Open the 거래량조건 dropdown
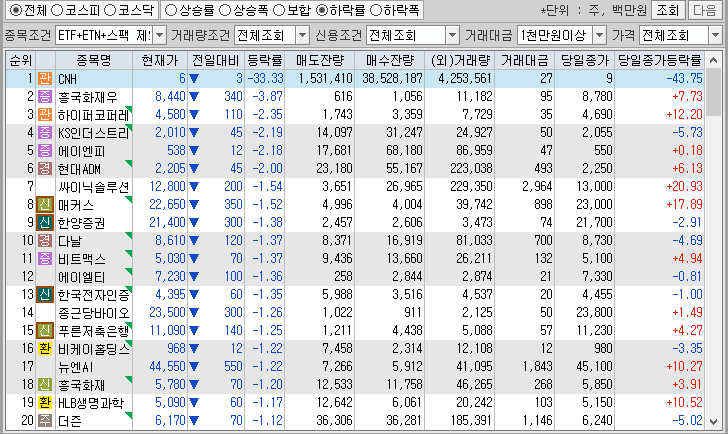 (302, 35)
